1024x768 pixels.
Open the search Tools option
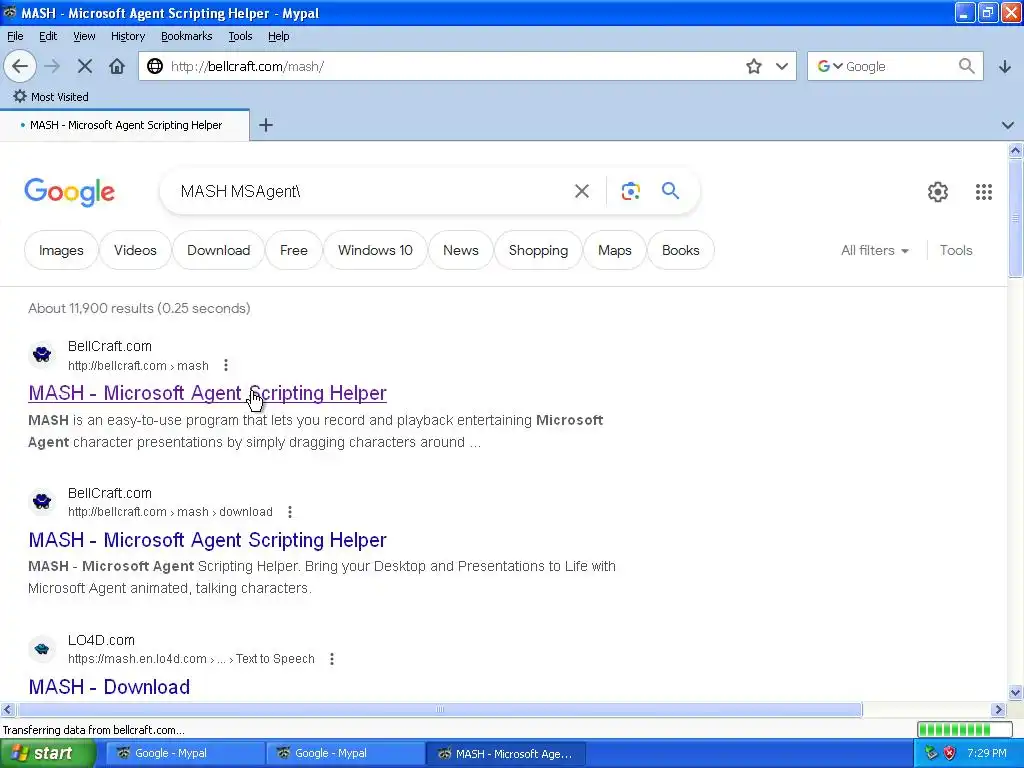tap(955, 250)
